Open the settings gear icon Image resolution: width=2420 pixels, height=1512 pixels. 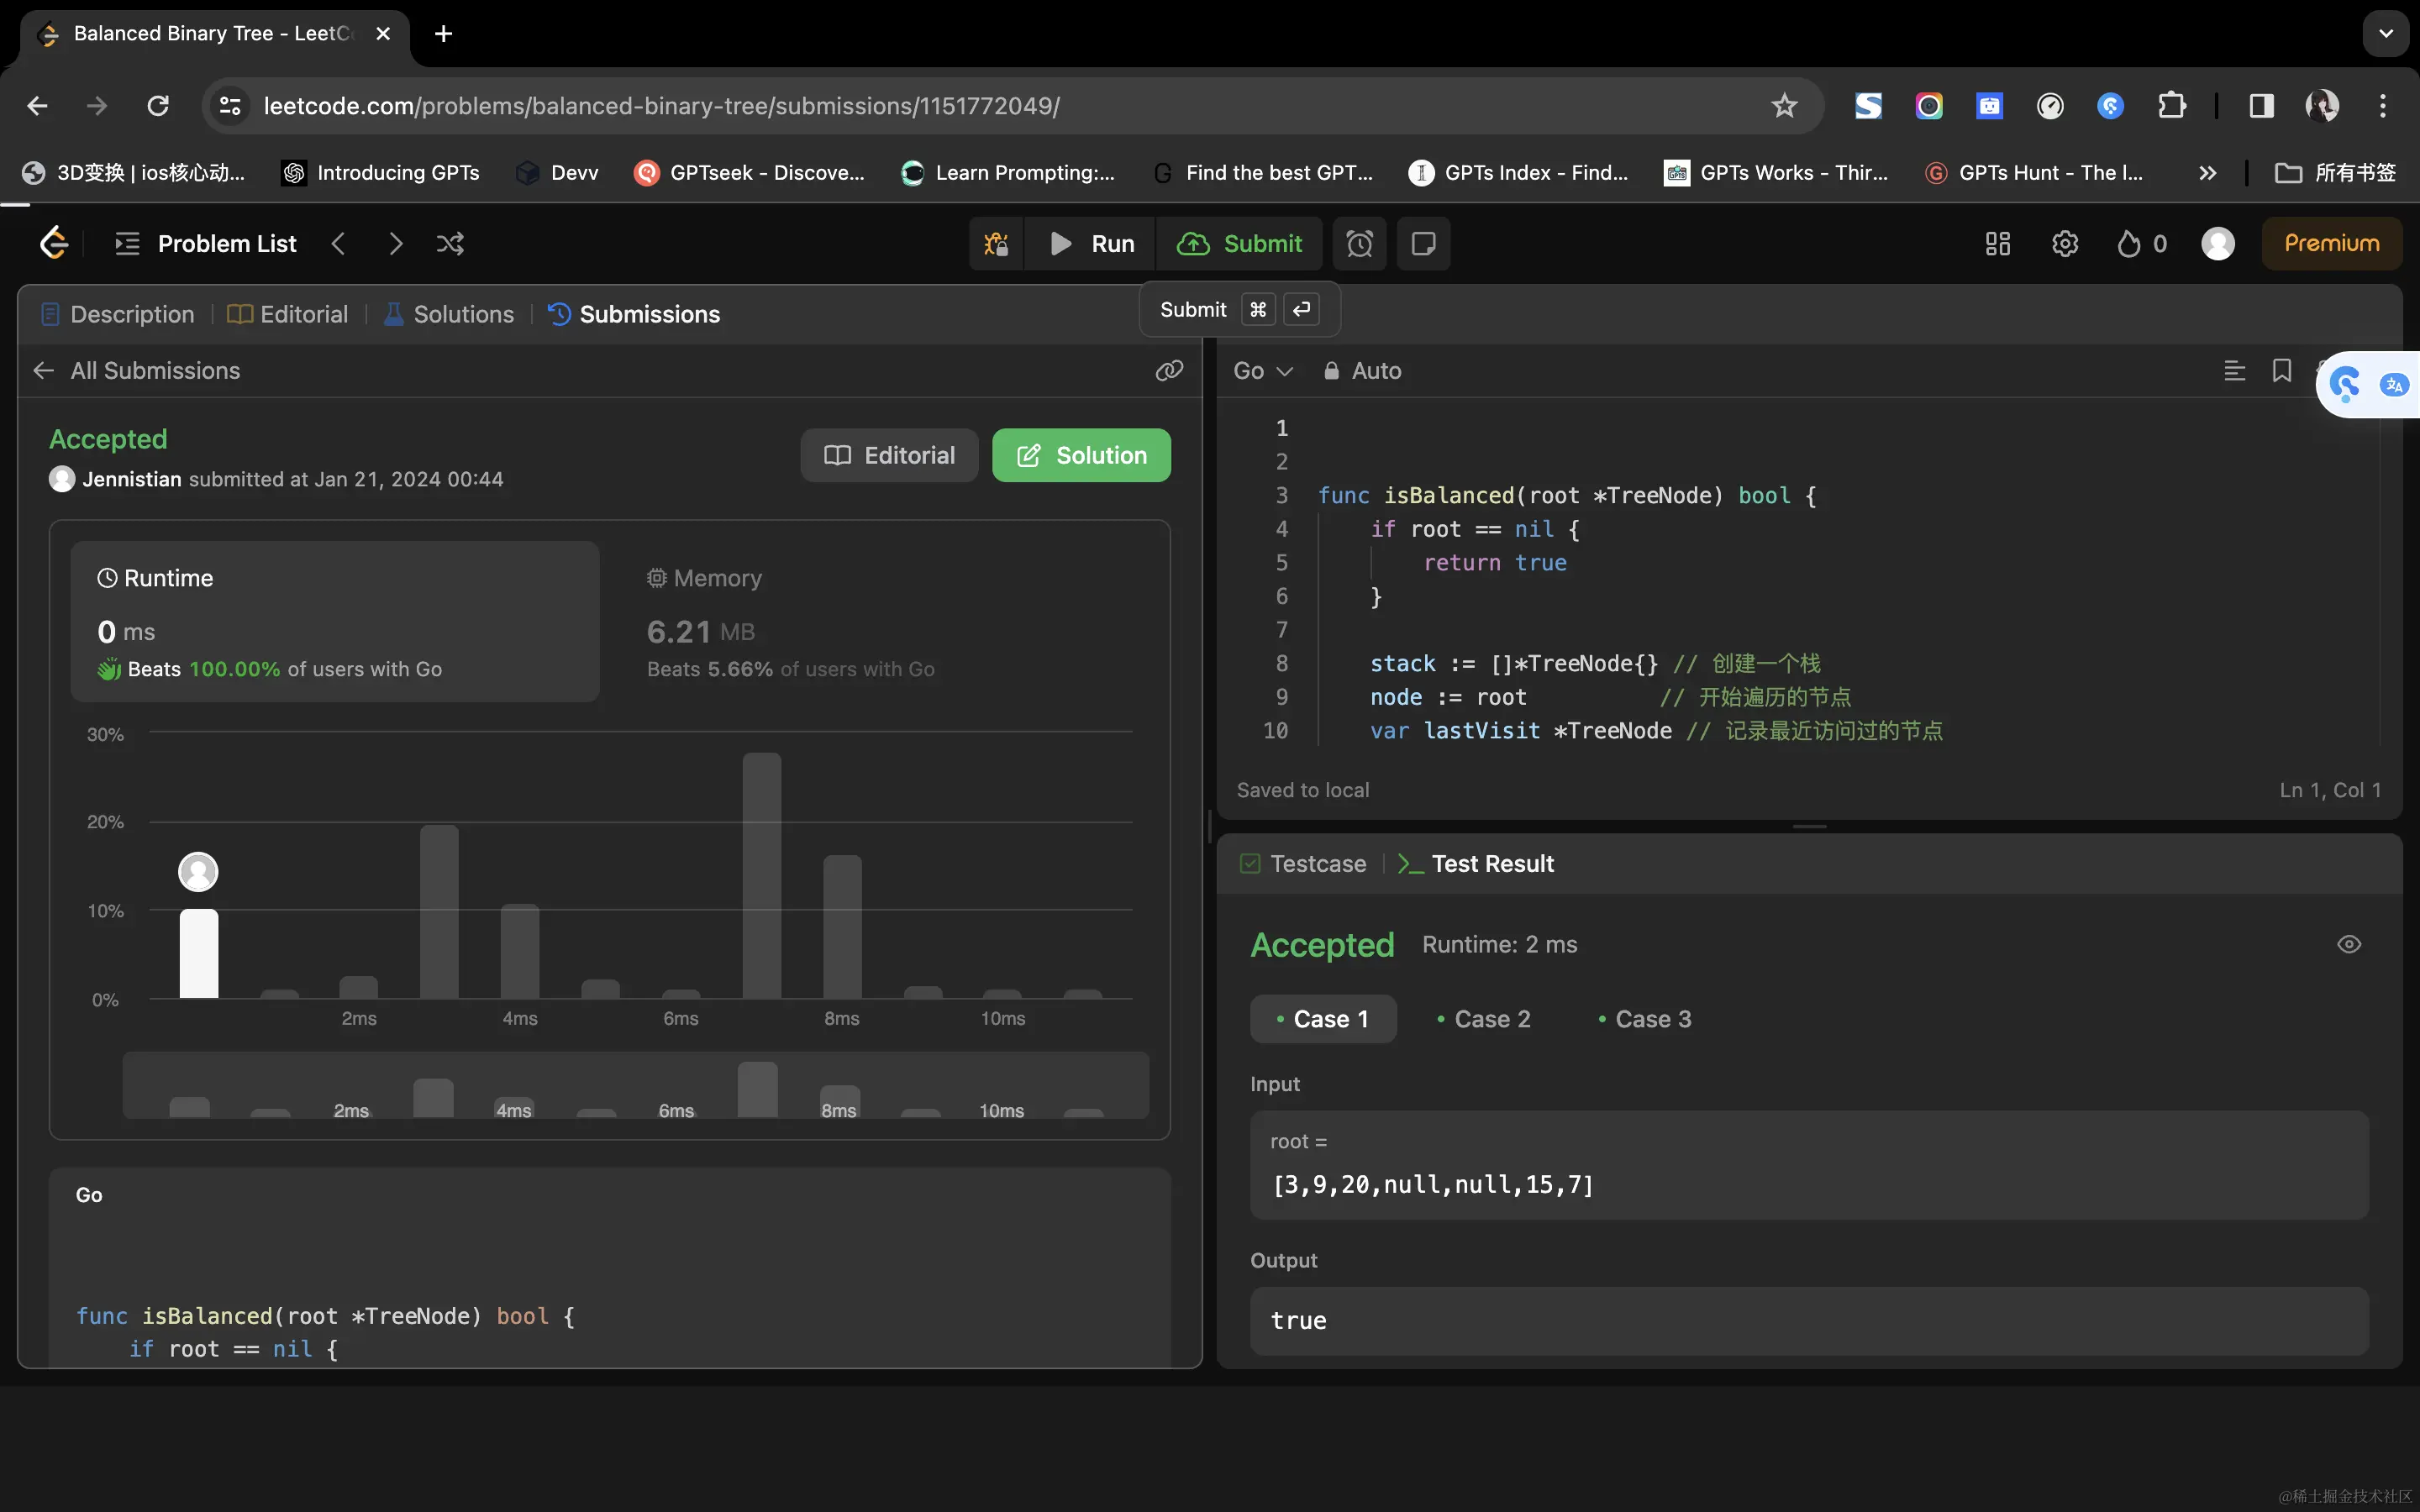pyautogui.click(x=2064, y=244)
